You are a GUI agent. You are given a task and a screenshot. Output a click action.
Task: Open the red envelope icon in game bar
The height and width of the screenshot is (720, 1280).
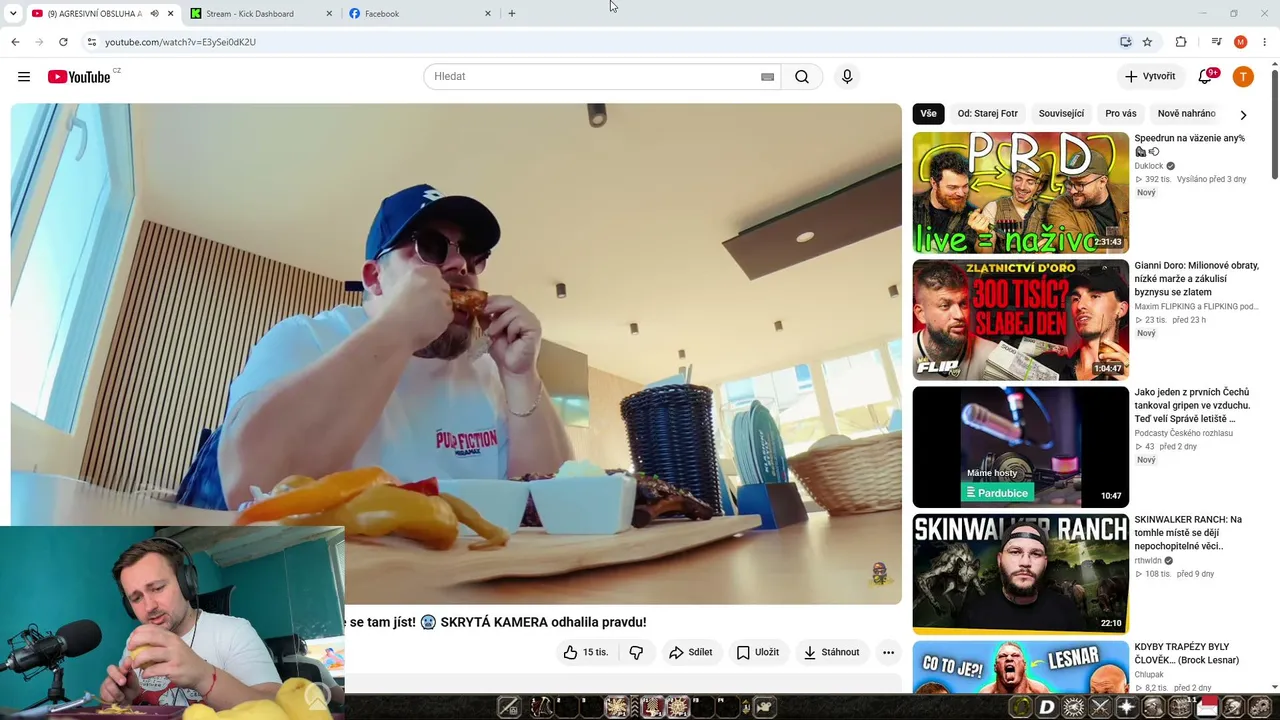1207,708
